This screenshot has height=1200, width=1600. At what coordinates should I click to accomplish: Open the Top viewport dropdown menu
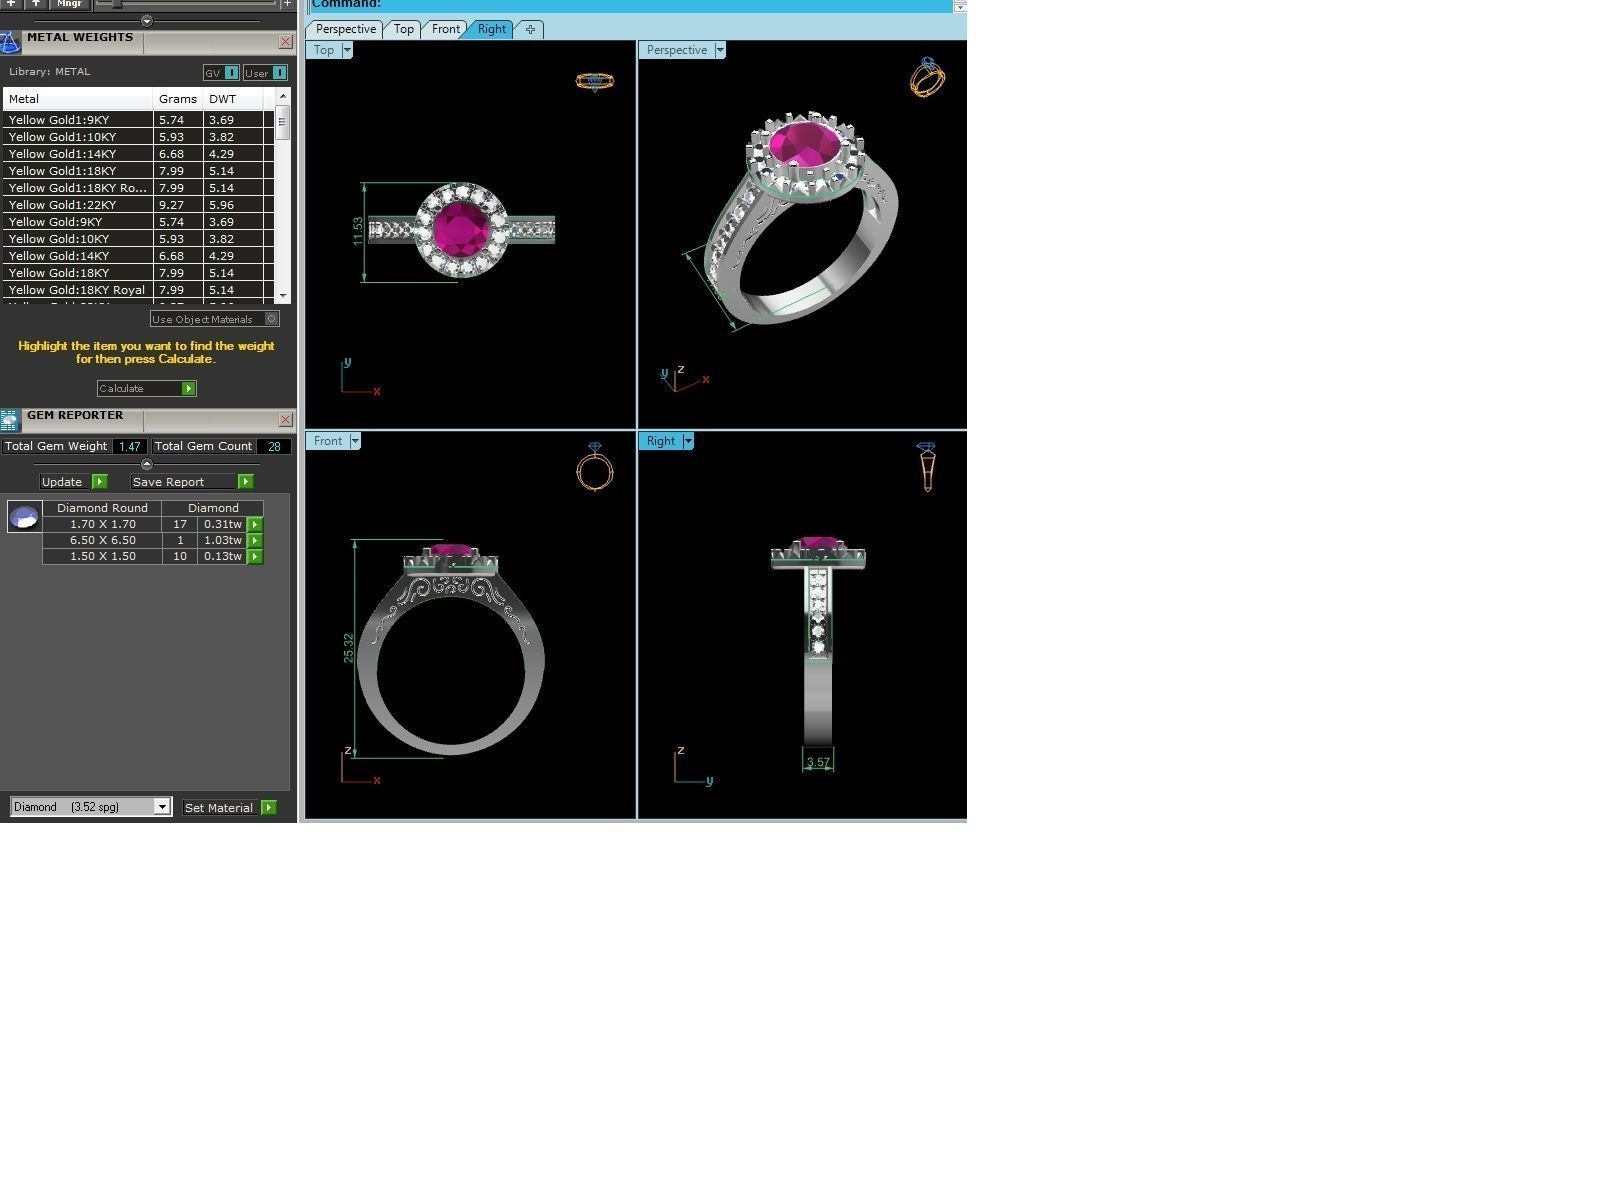[x=347, y=50]
